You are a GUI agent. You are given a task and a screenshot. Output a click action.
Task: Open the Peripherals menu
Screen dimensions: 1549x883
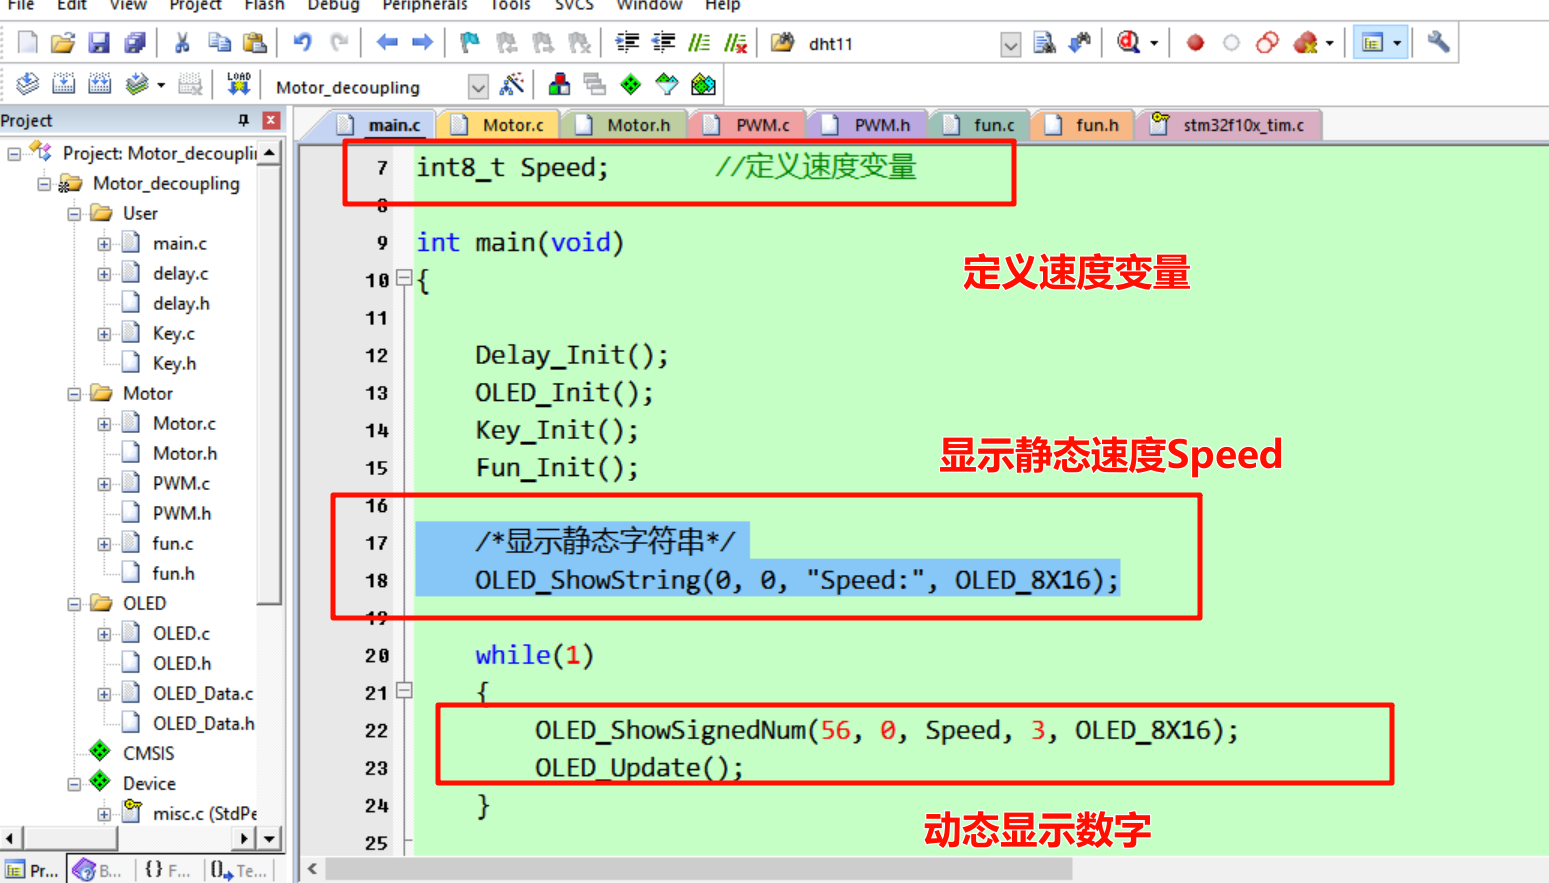click(425, 6)
